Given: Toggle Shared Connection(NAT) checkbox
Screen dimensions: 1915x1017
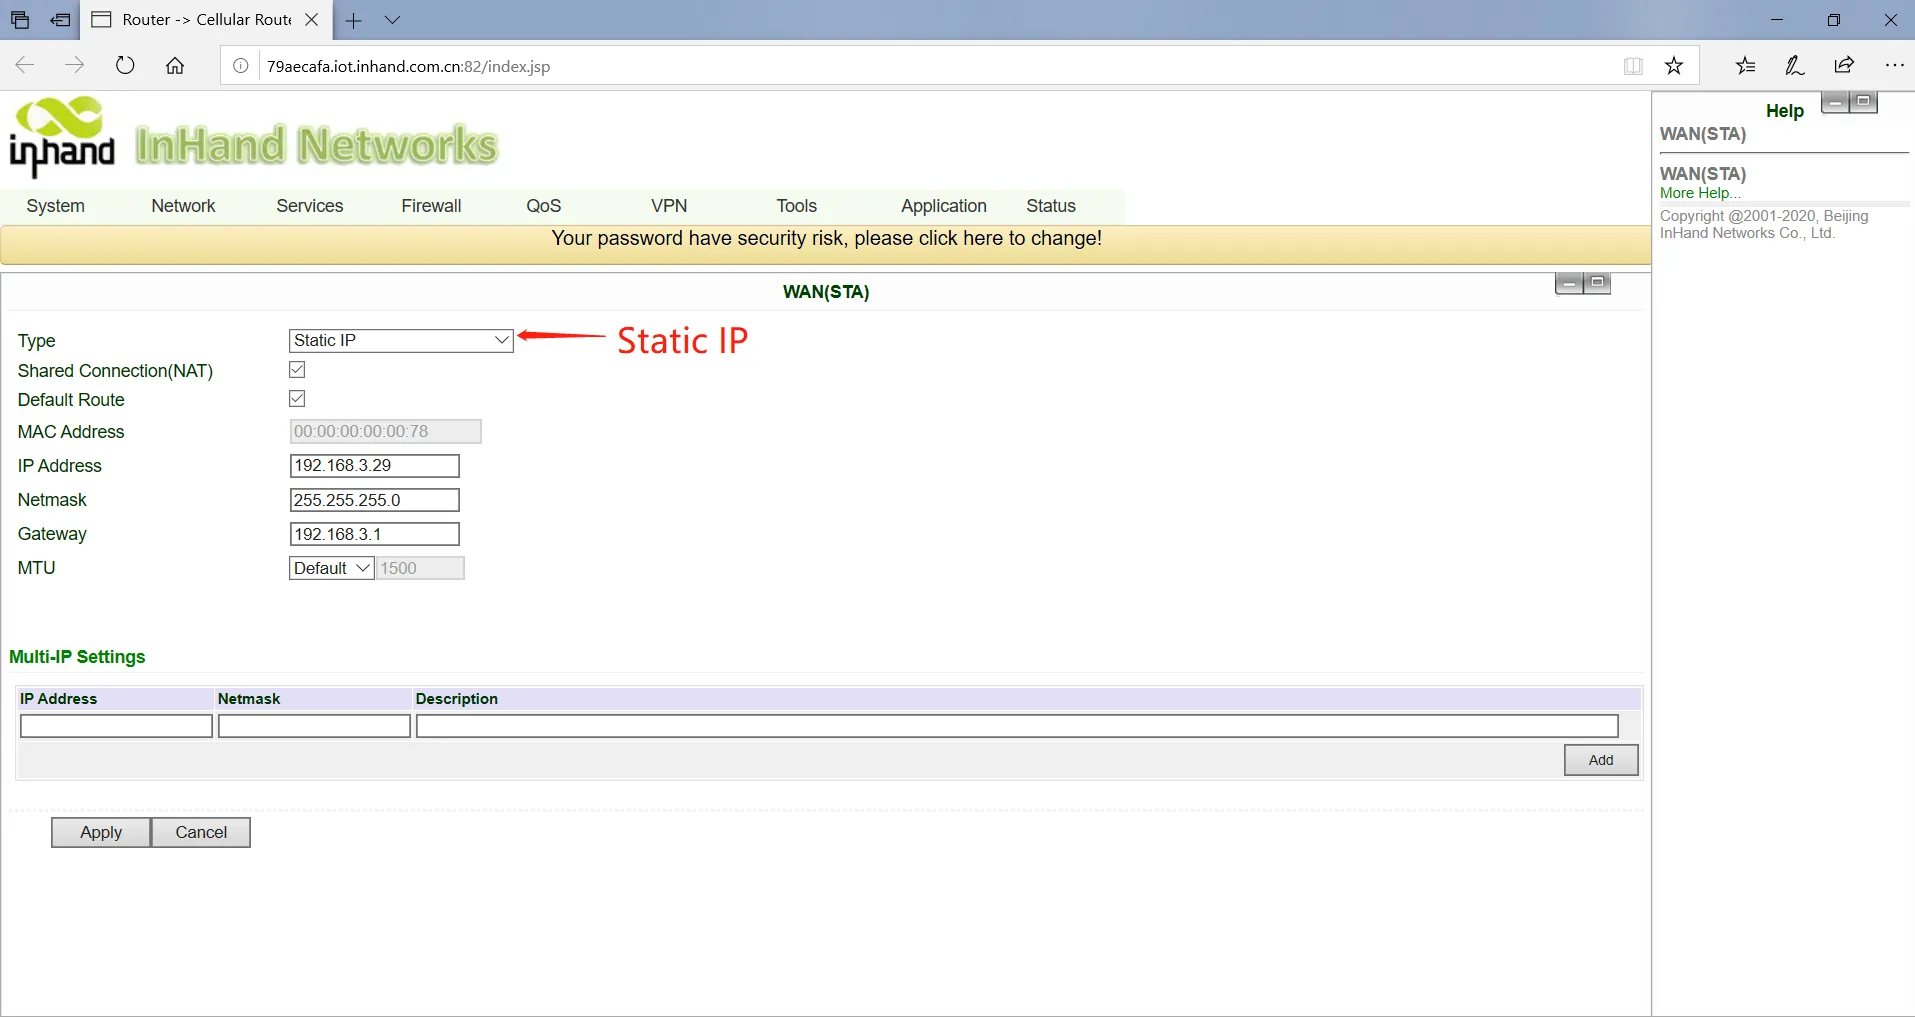Looking at the screenshot, I should 297,370.
